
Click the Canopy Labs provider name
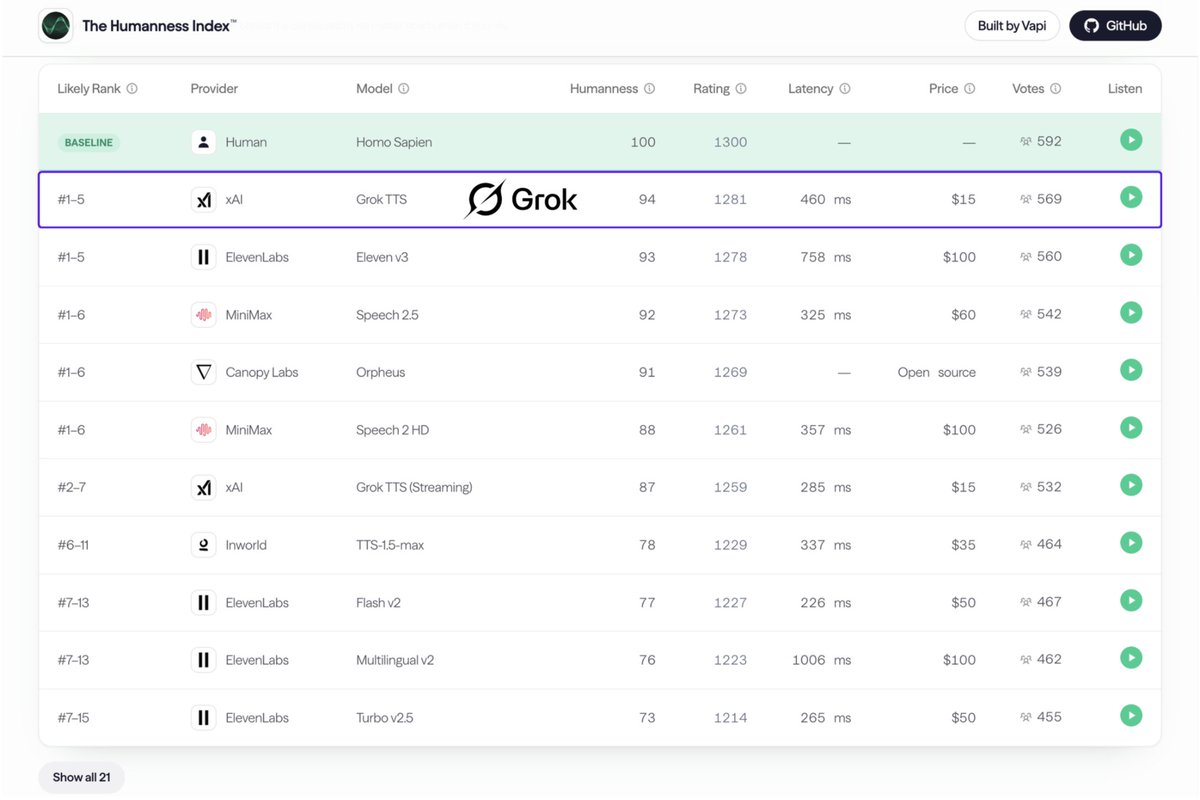tap(262, 372)
